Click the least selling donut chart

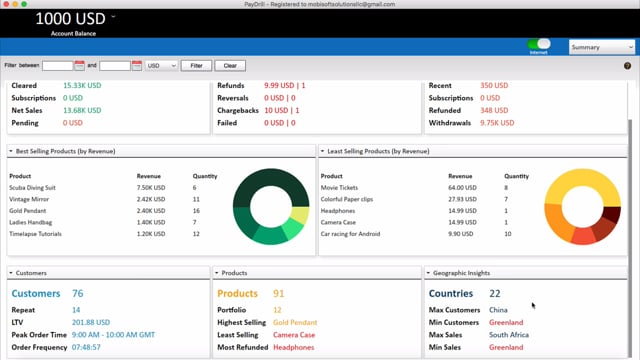582,207
